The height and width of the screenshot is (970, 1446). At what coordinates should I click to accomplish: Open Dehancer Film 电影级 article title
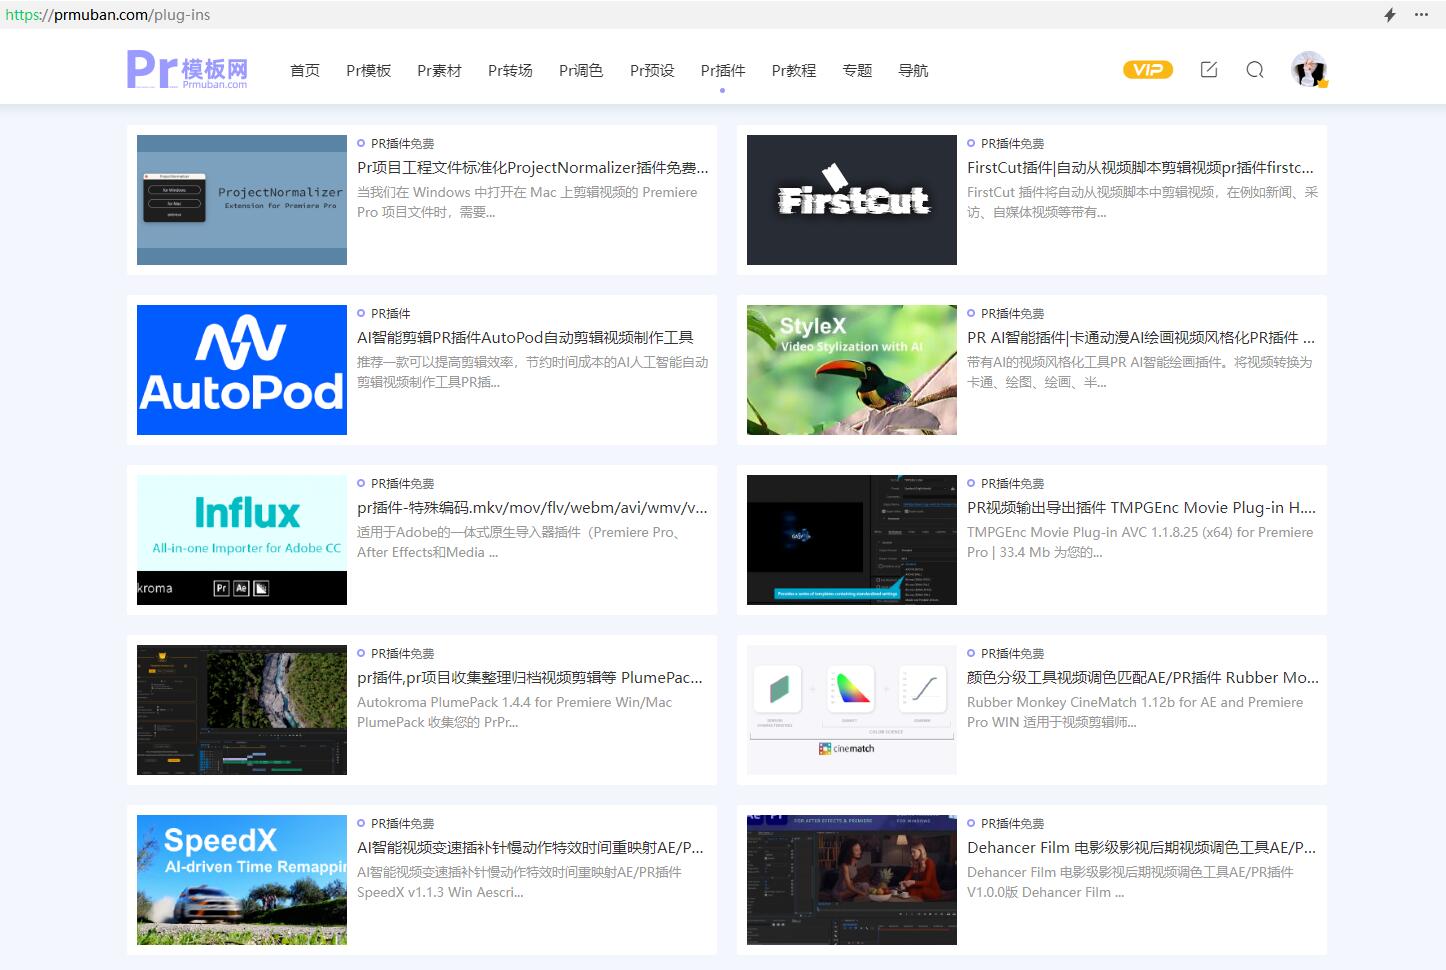click(x=1142, y=848)
